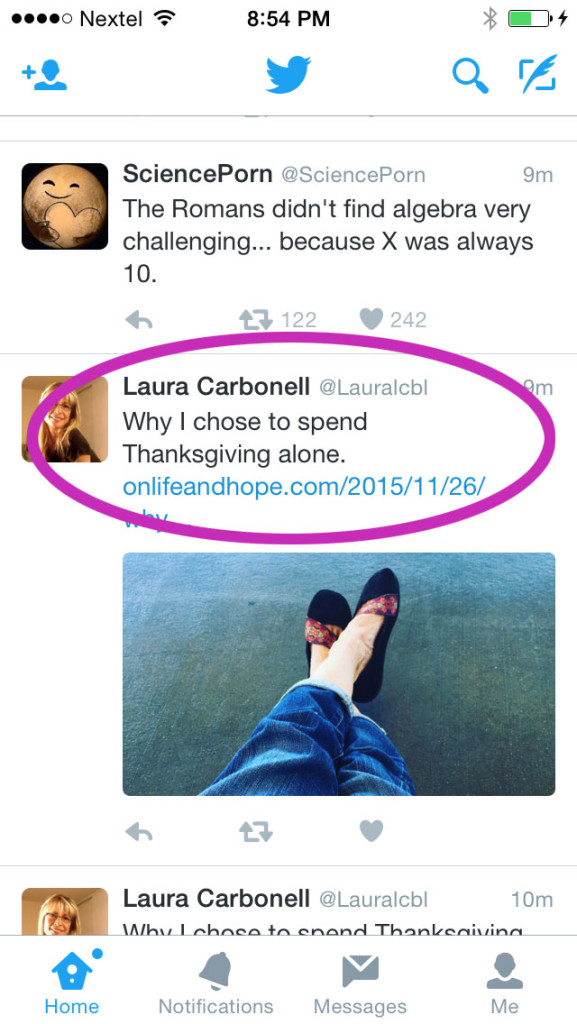Open @Lauralcbl handle in the 10m tweet
The height and width of the screenshot is (1024, 577).
click(373, 899)
